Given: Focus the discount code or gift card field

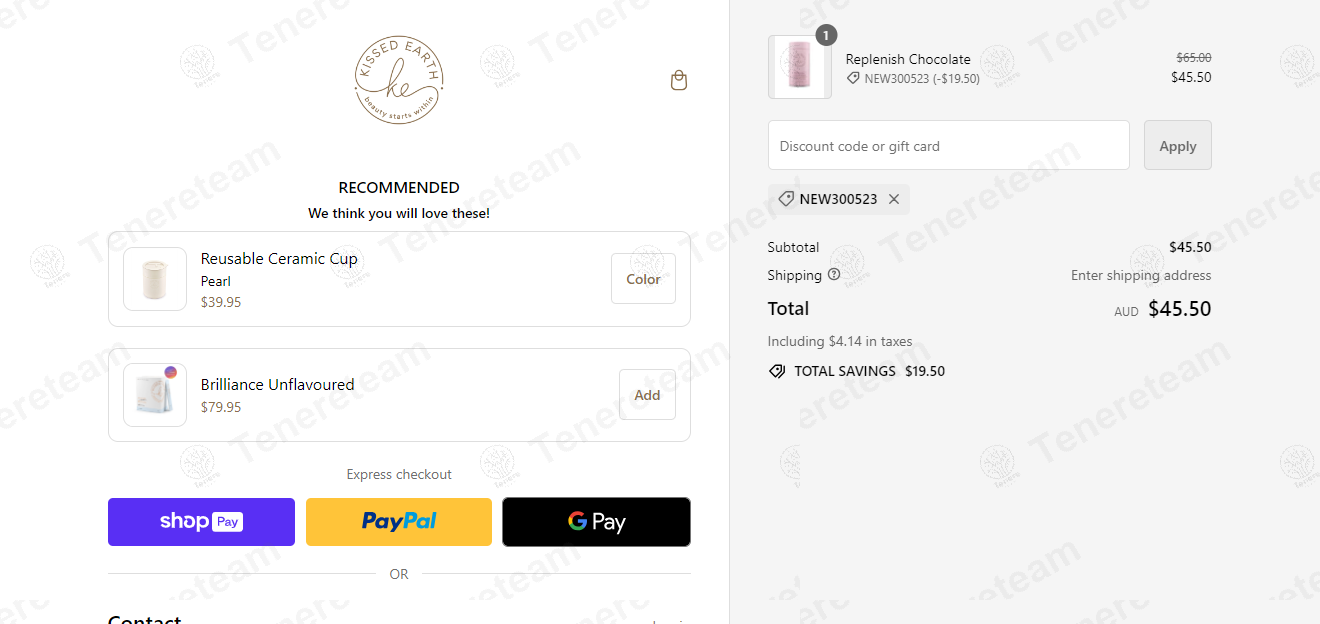Looking at the screenshot, I should pos(949,146).
